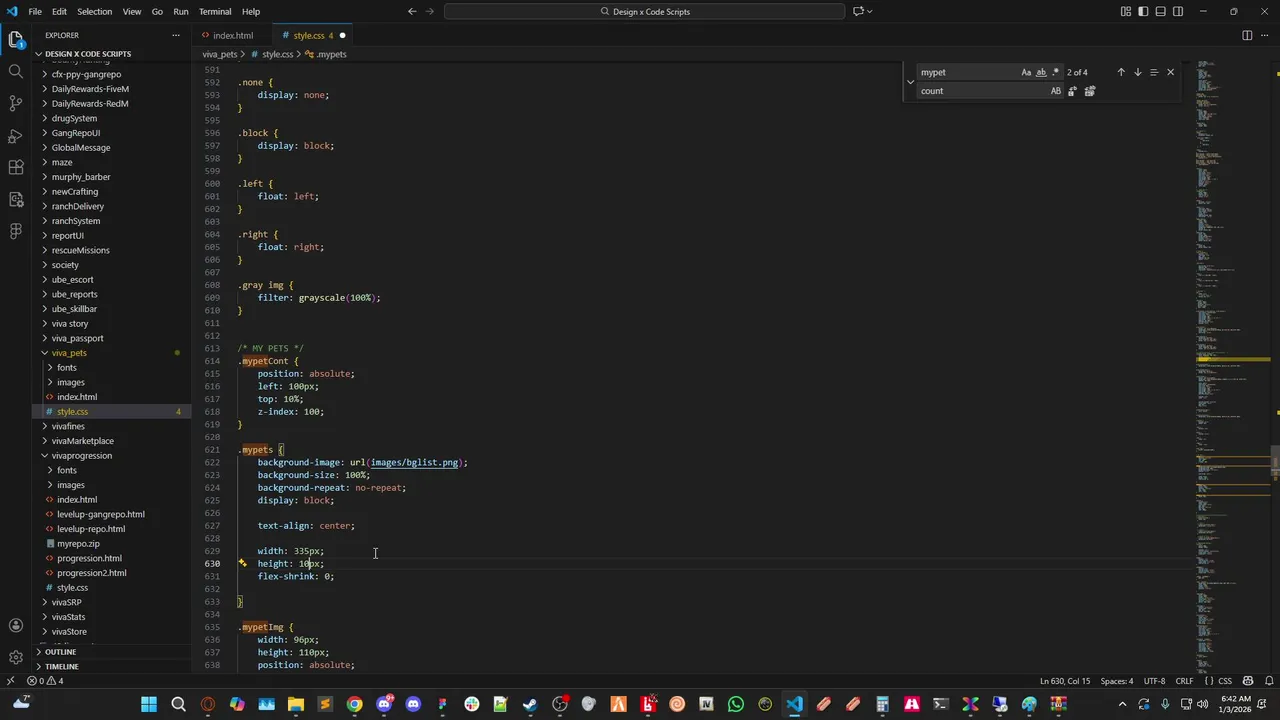The height and width of the screenshot is (720, 1280).
Task: Open Accounts menu in activity bar
Action: click(x=15, y=626)
